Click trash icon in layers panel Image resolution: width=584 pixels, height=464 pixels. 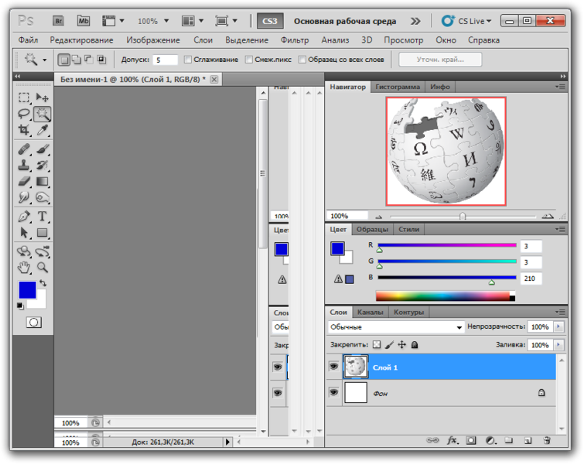coord(546,441)
